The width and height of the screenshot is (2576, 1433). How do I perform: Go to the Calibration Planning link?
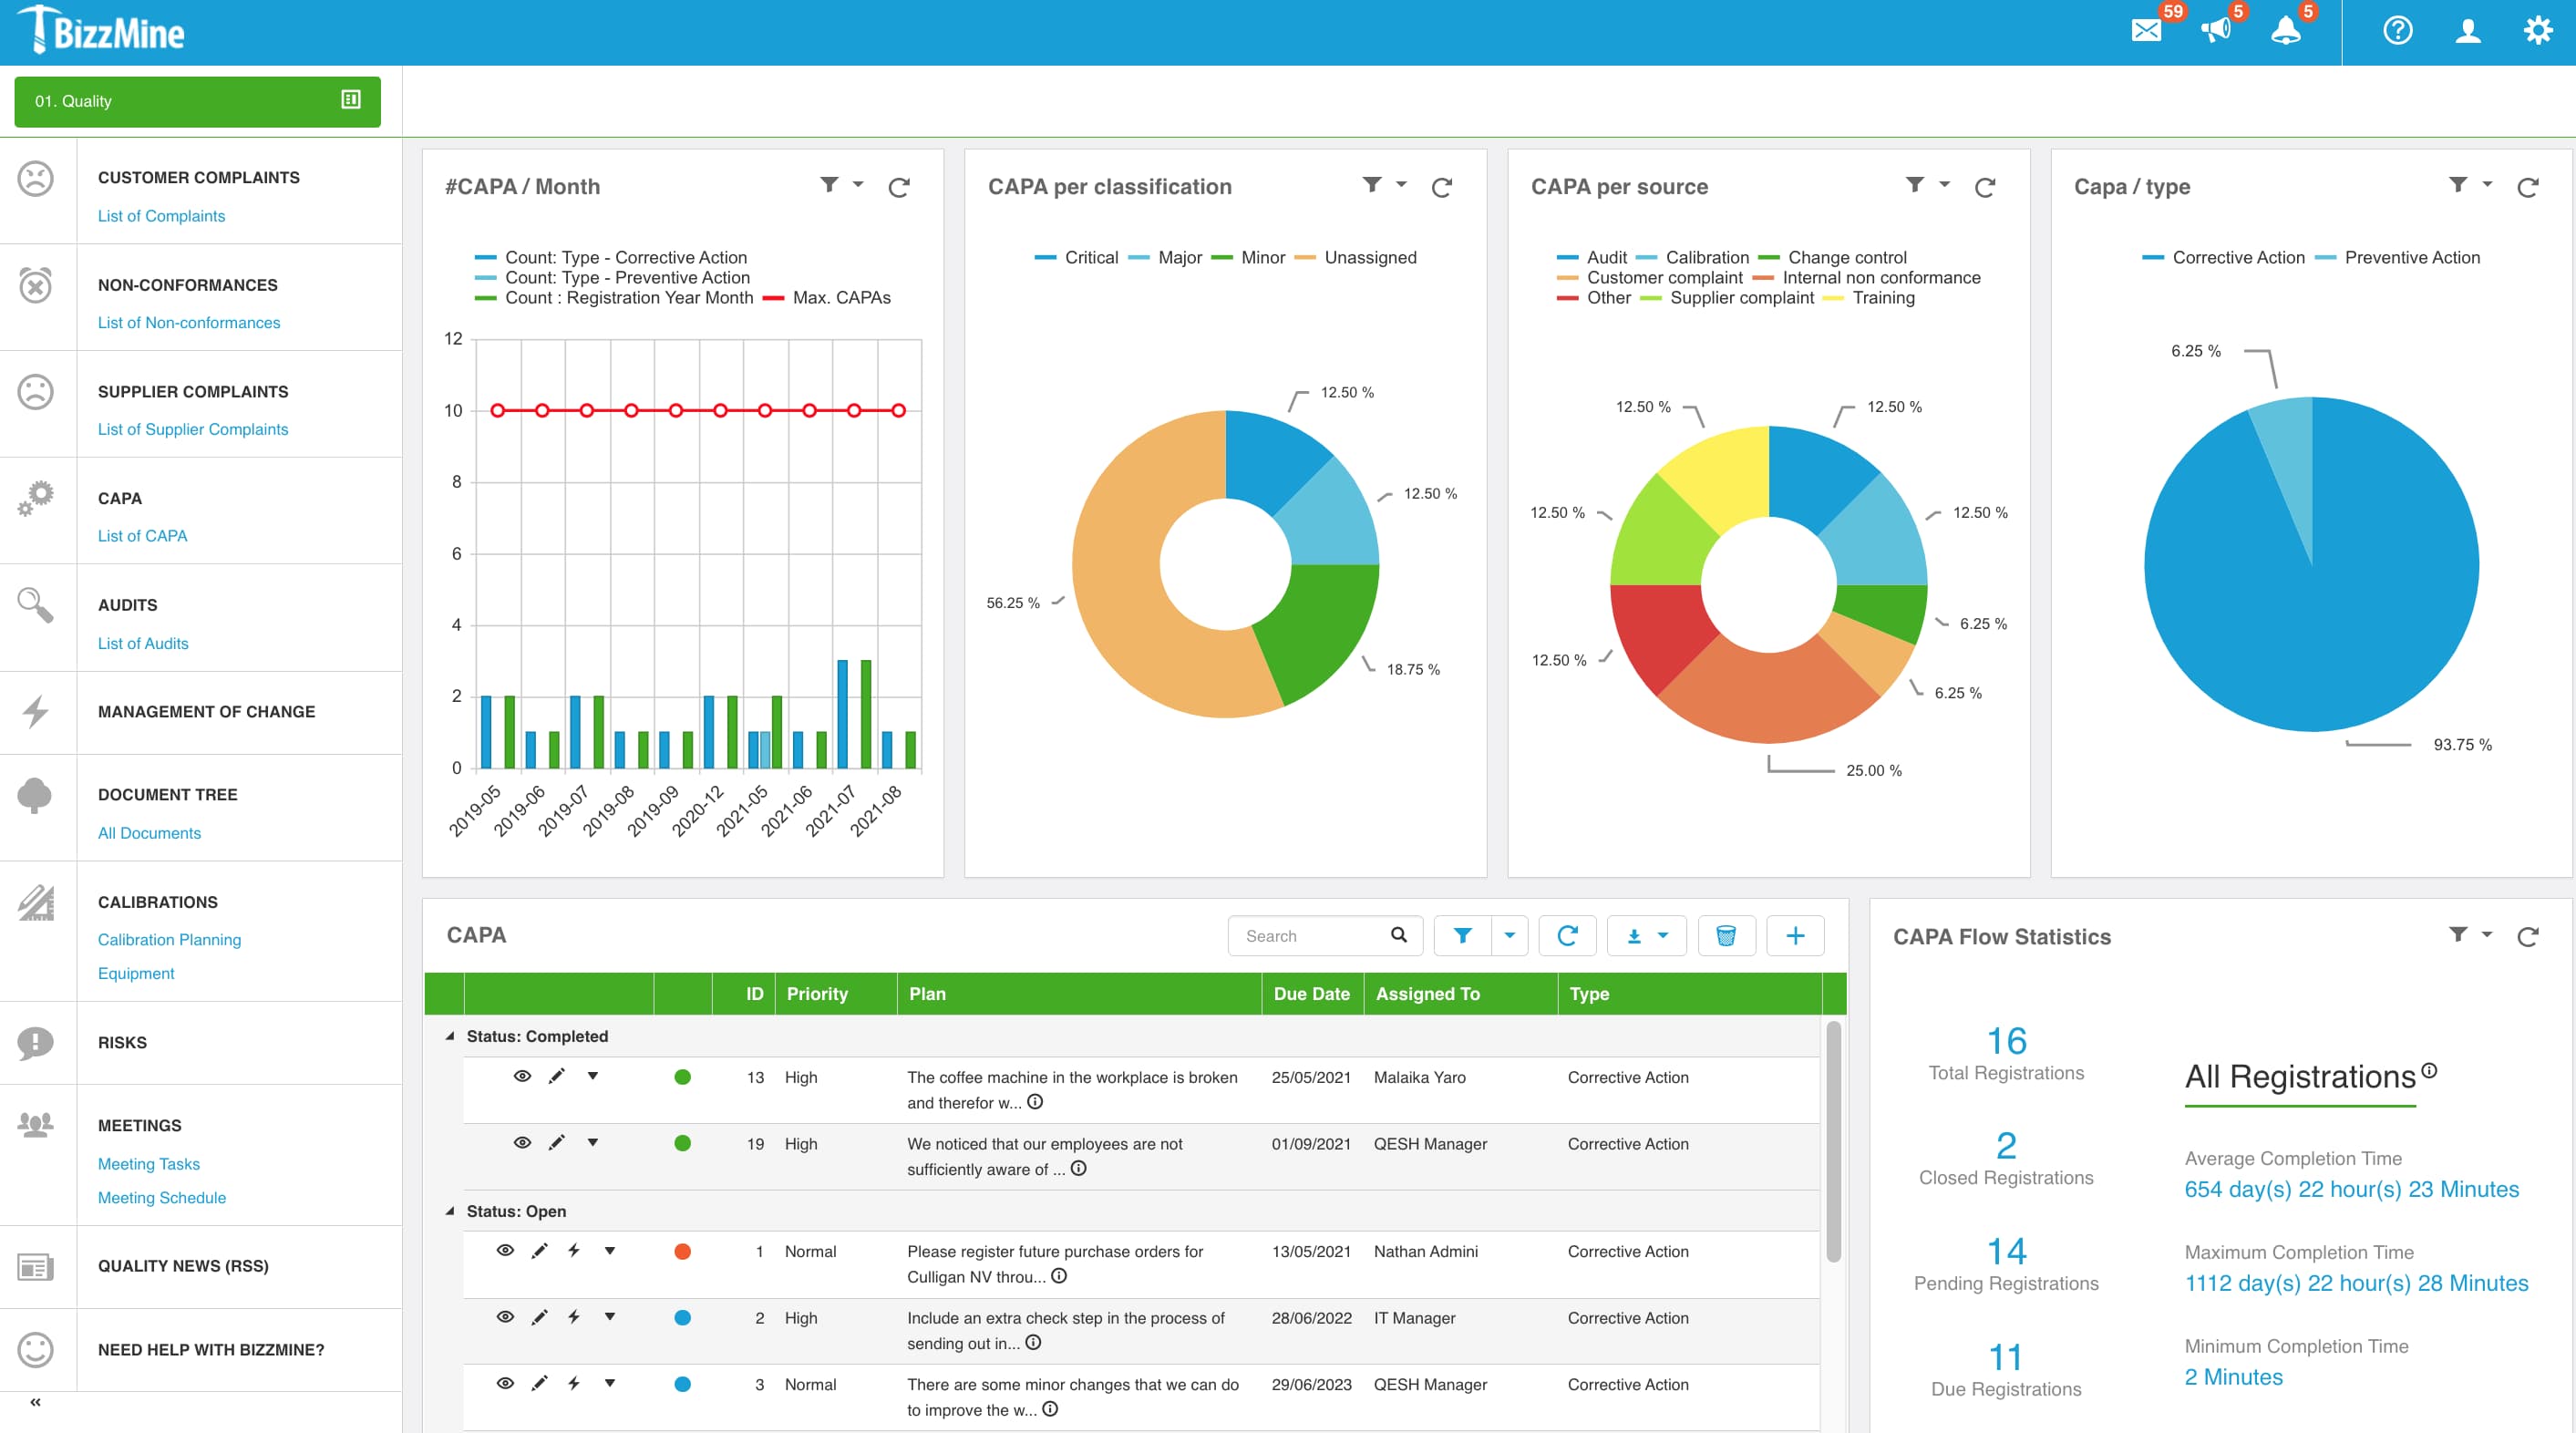[x=169, y=939]
